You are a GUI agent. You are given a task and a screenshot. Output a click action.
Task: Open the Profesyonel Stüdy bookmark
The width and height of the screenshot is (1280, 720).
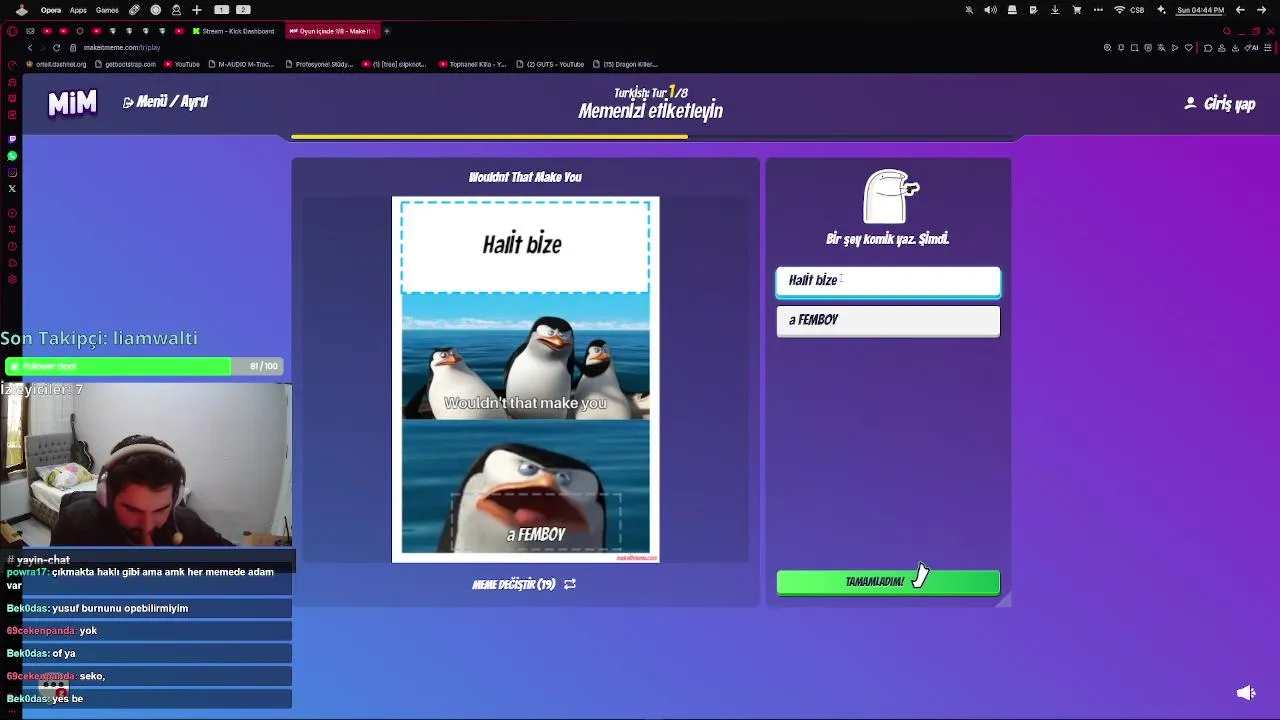click(x=319, y=64)
